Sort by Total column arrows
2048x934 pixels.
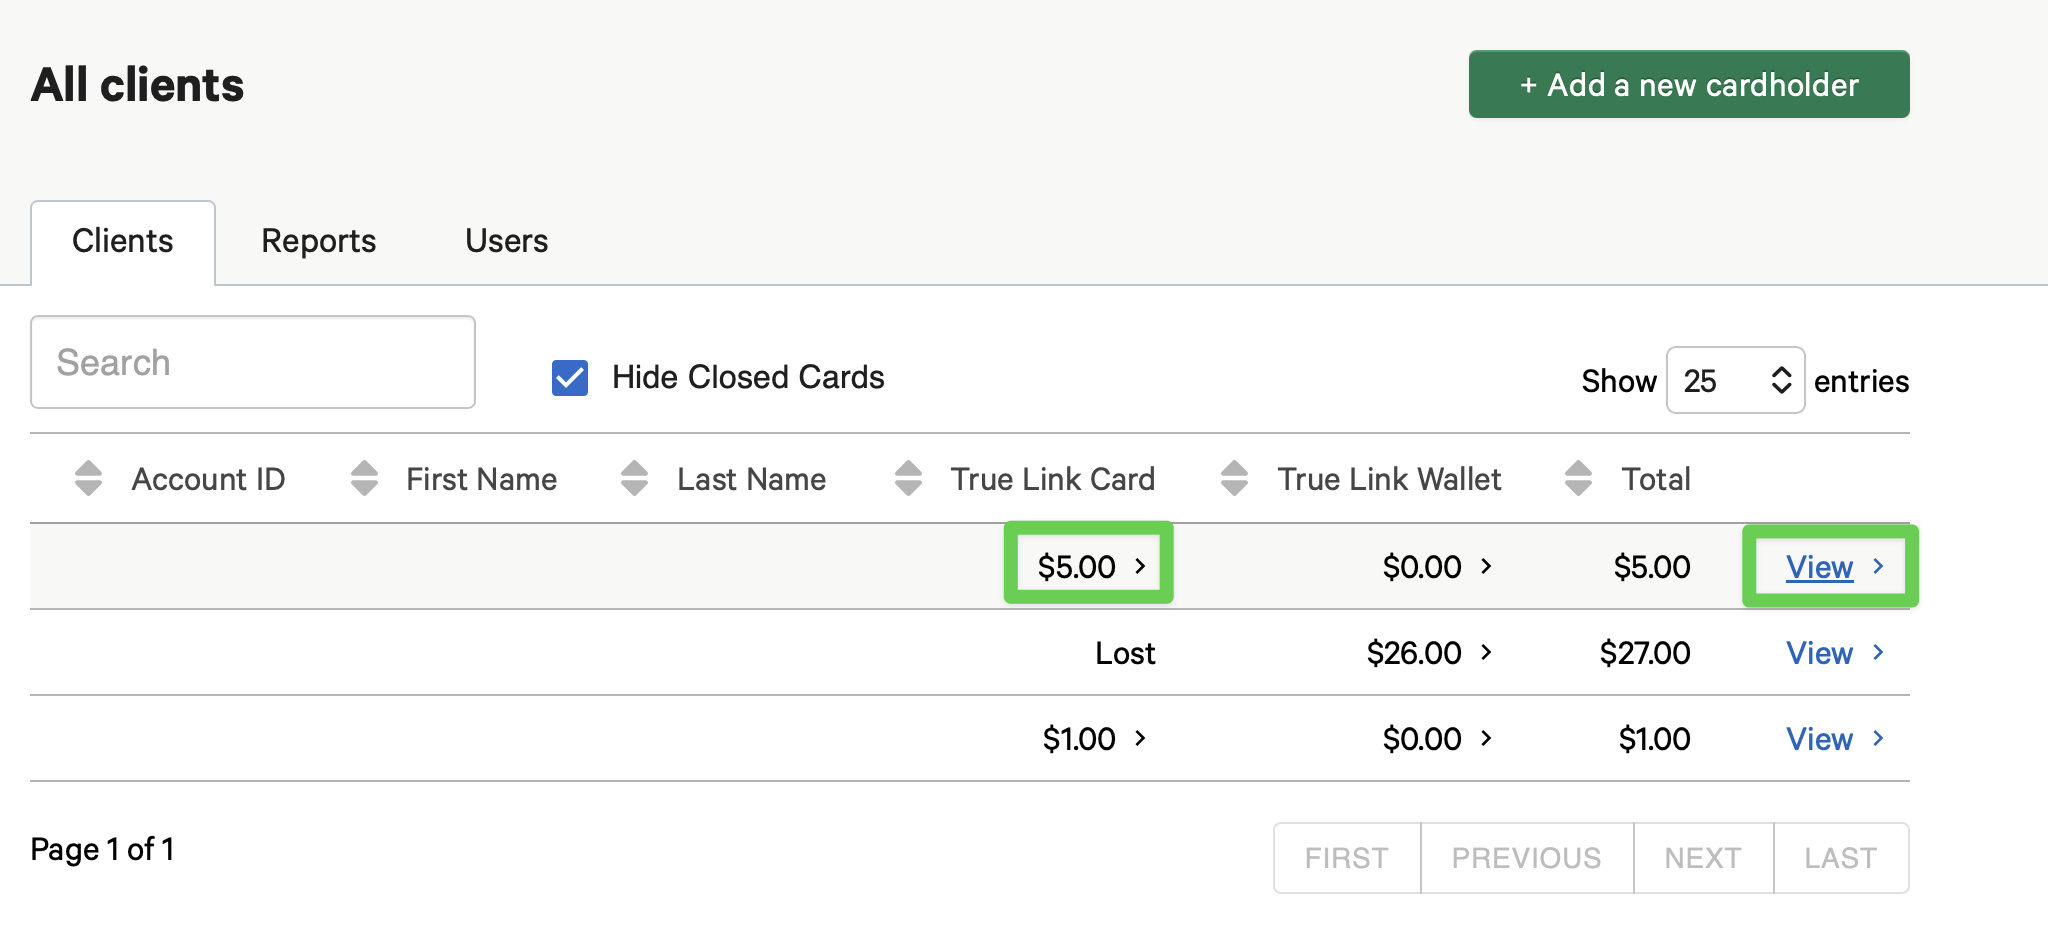(x=1579, y=479)
